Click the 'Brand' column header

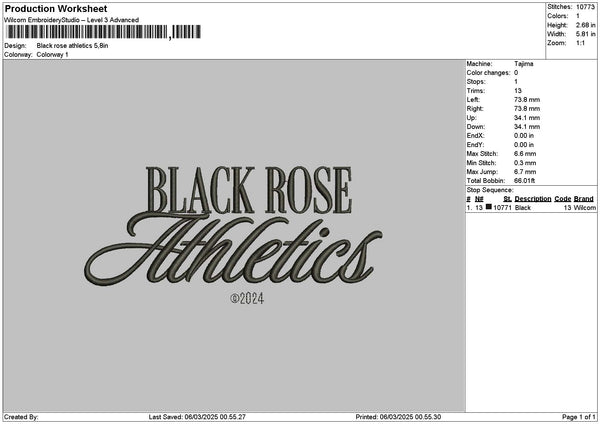(584, 199)
